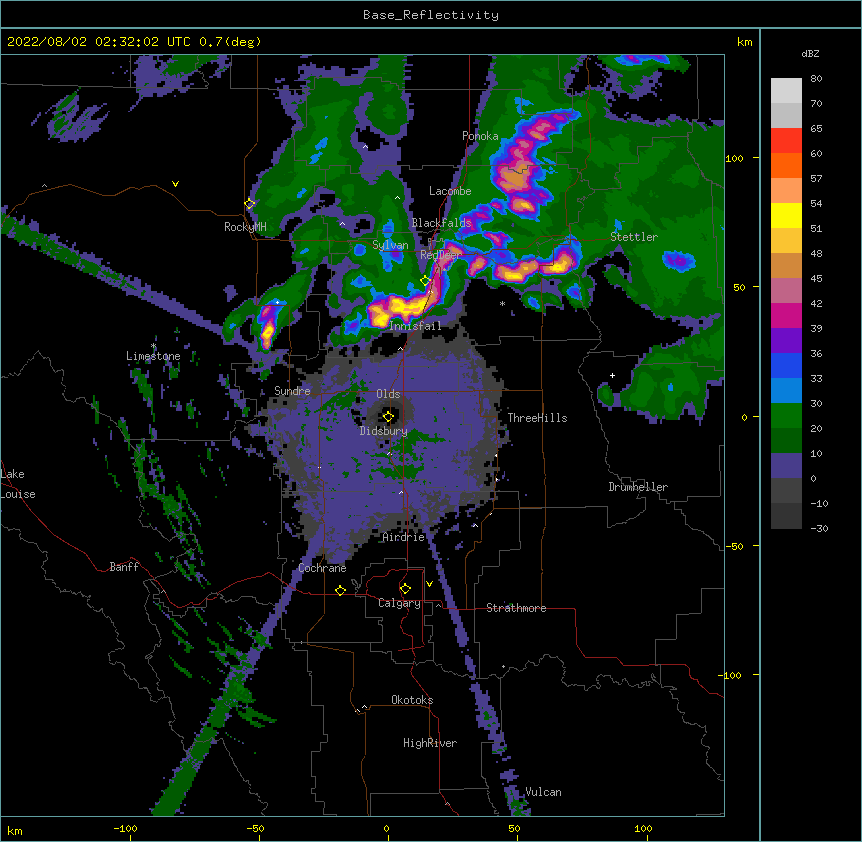Click the white asterisk marker above Limestone
The image size is (862, 842).
(154, 346)
